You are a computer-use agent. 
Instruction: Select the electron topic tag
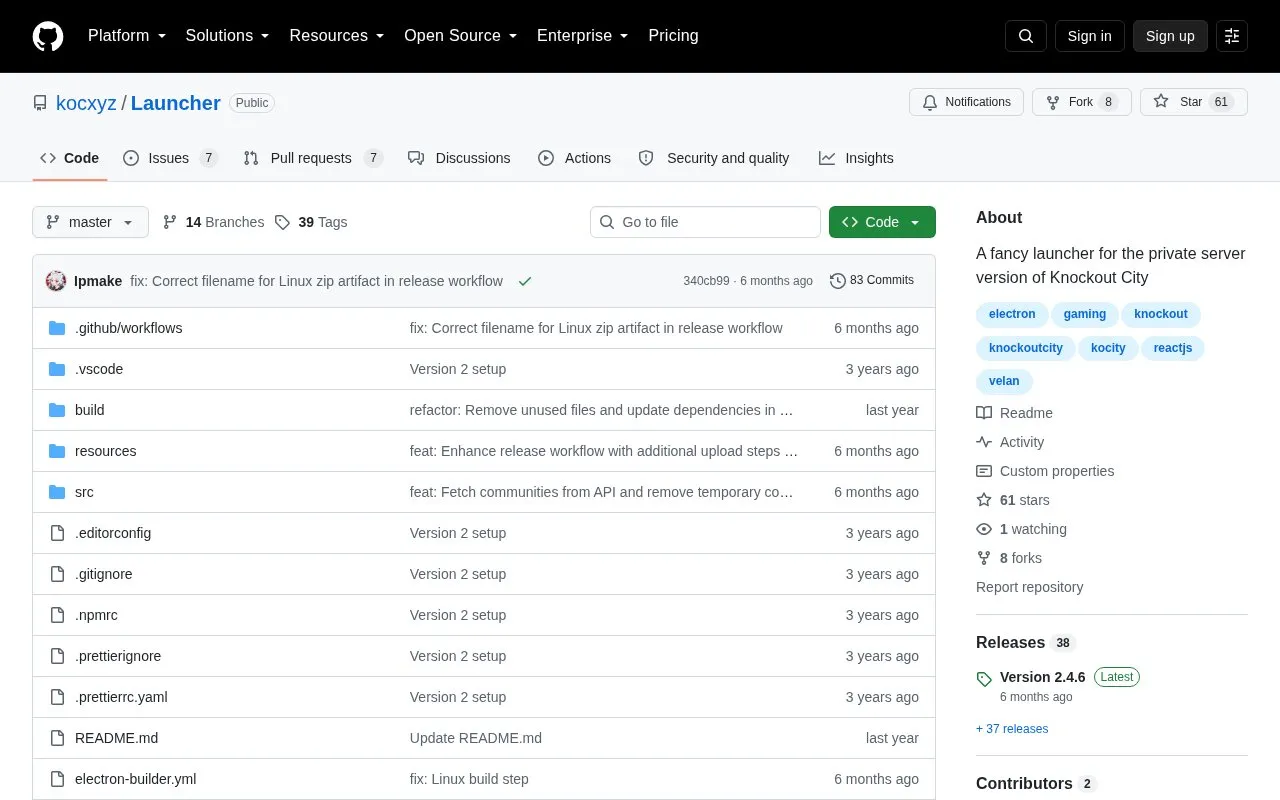[x=1012, y=314]
